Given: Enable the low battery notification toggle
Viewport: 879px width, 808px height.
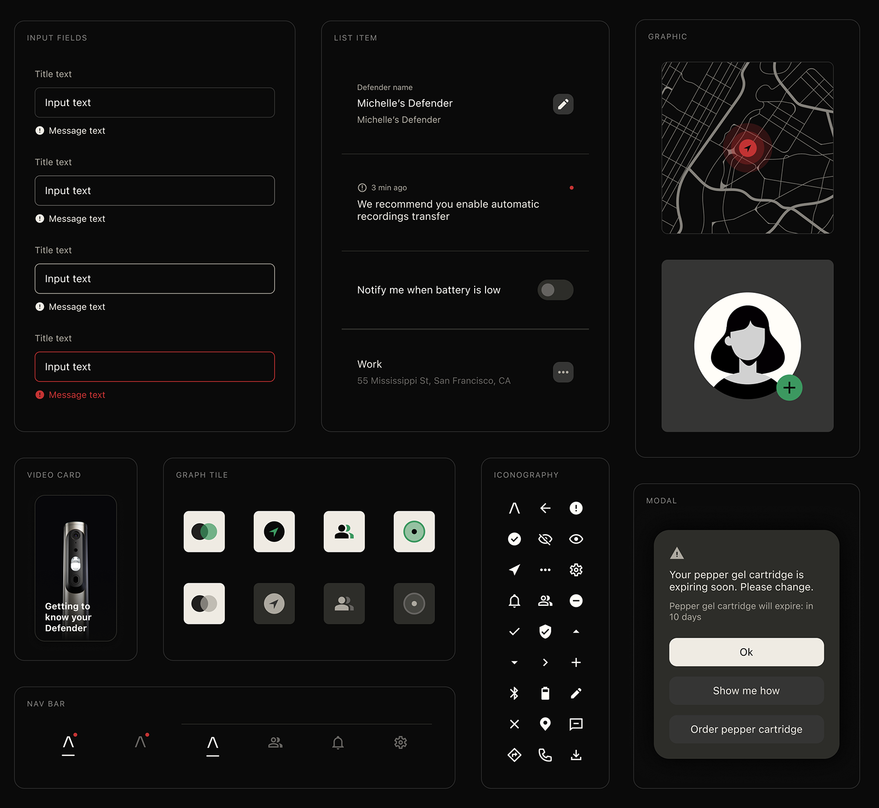Looking at the screenshot, I should (555, 290).
